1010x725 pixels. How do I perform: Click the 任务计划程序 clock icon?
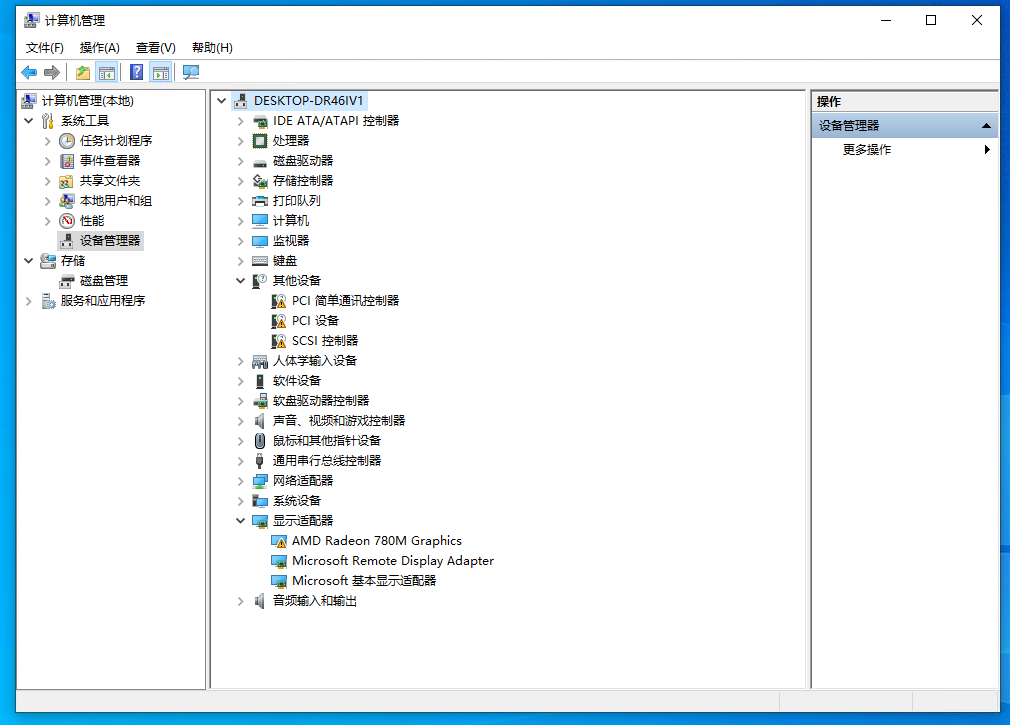tap(67, 141)
